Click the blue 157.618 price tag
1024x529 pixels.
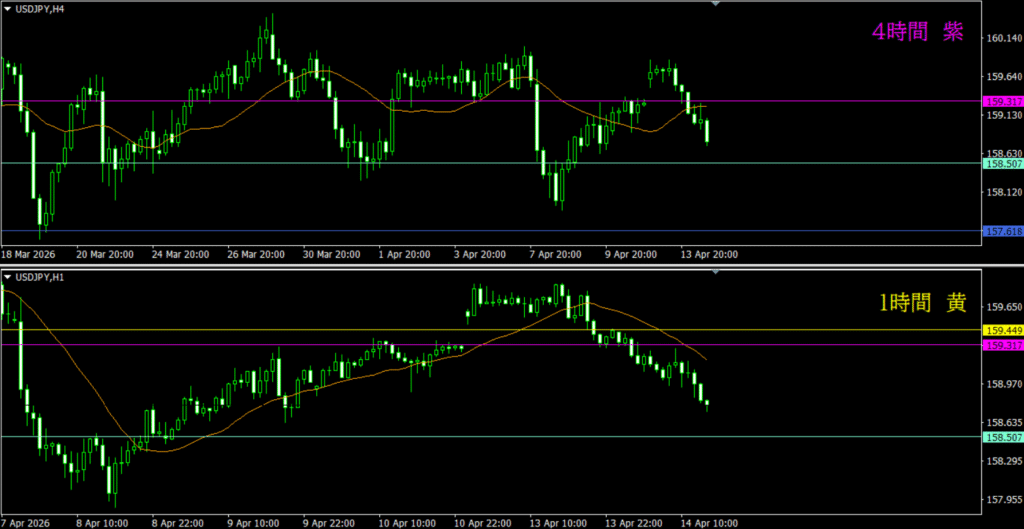pyautogui.click(x=1003, y=231)
